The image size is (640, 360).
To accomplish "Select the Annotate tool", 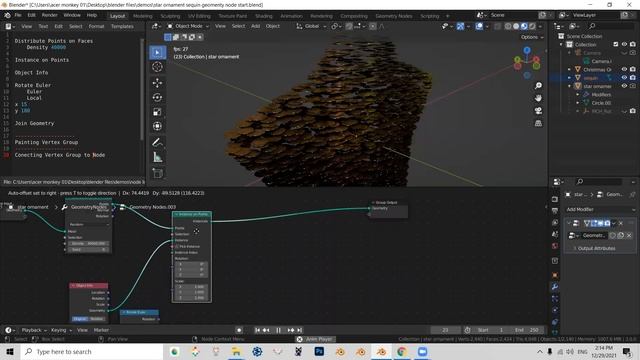I will pos(157,142).
